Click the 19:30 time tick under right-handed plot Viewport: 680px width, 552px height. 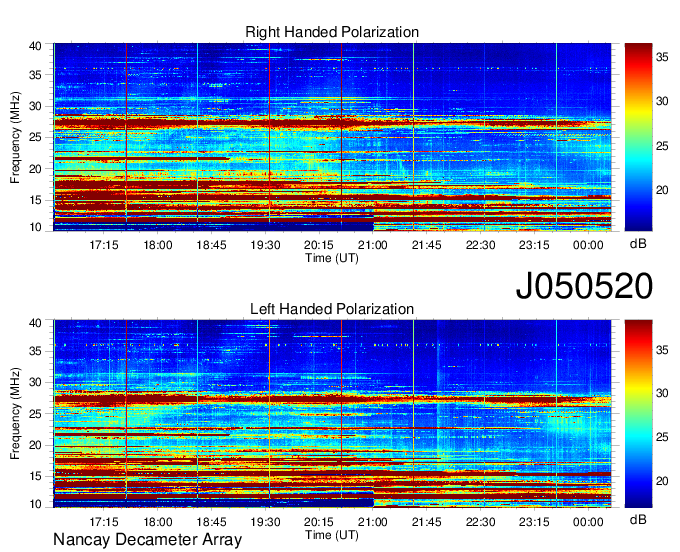(265, 245)
